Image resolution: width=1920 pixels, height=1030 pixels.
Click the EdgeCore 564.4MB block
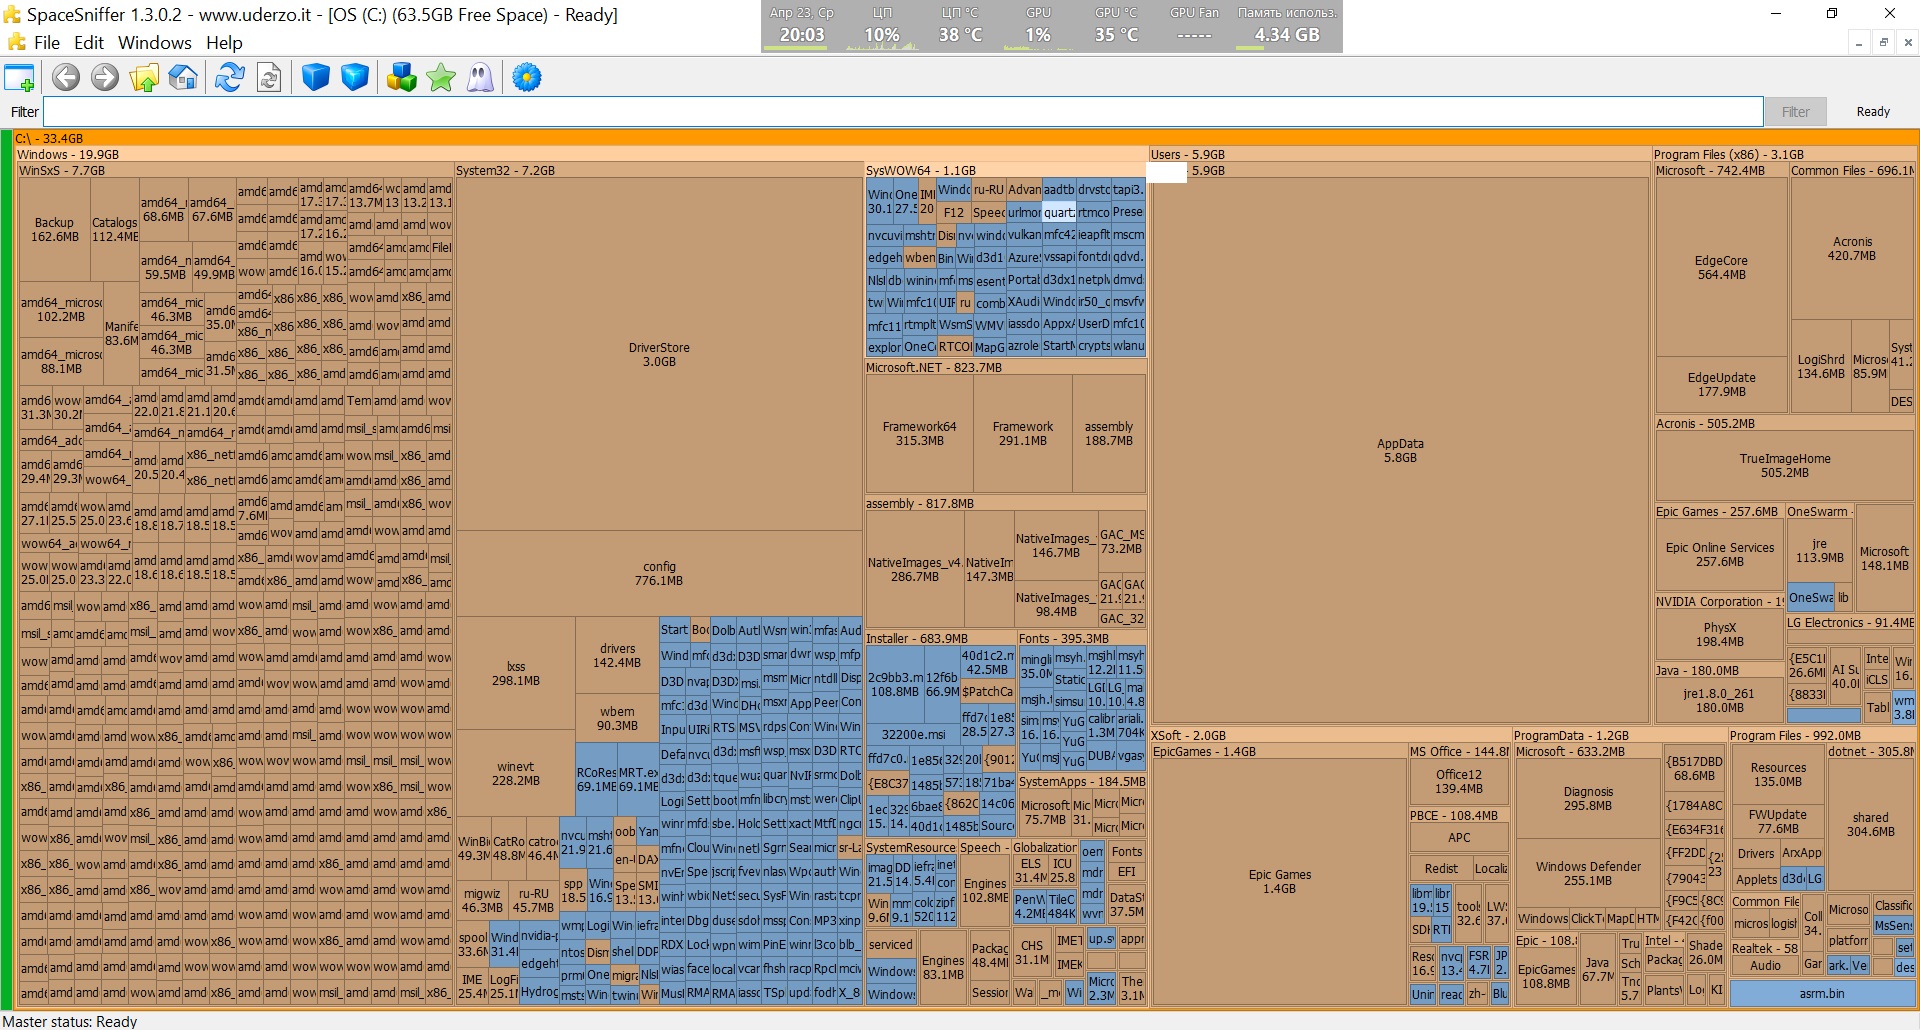(1721, 267)
